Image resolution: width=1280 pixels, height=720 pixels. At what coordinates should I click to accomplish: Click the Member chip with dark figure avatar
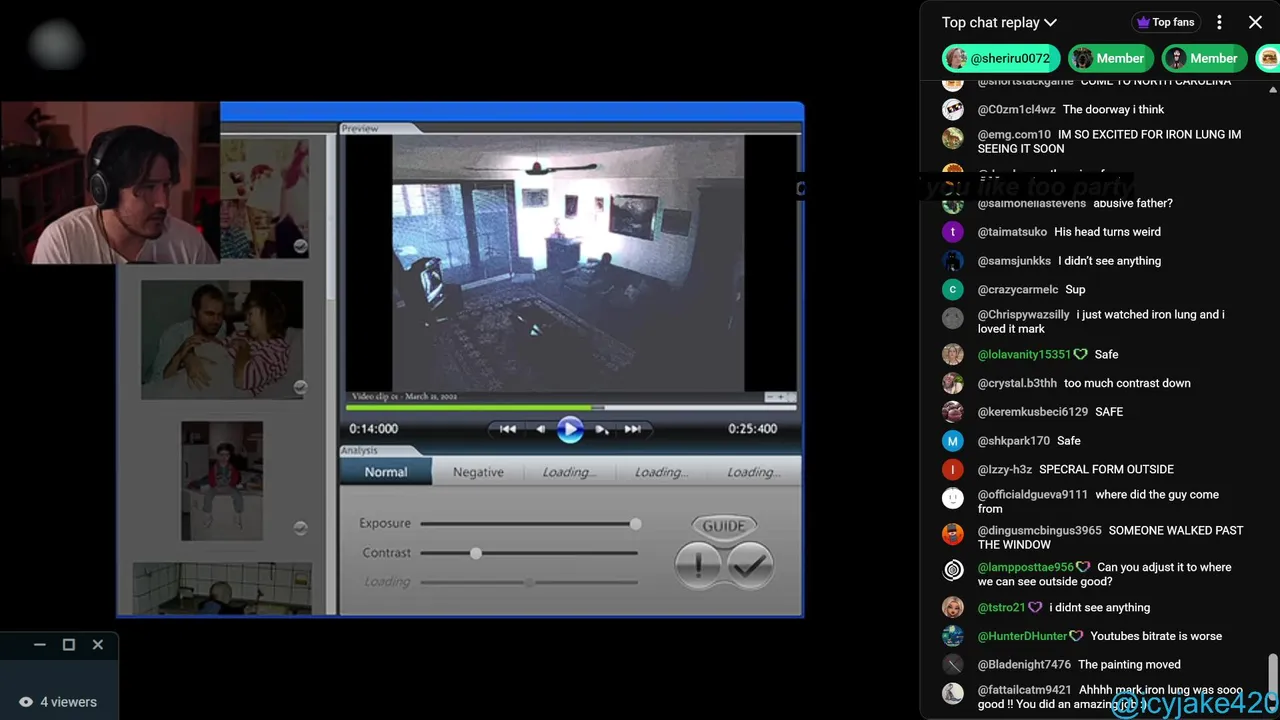pyautogui.click(x=1205, y=58)
